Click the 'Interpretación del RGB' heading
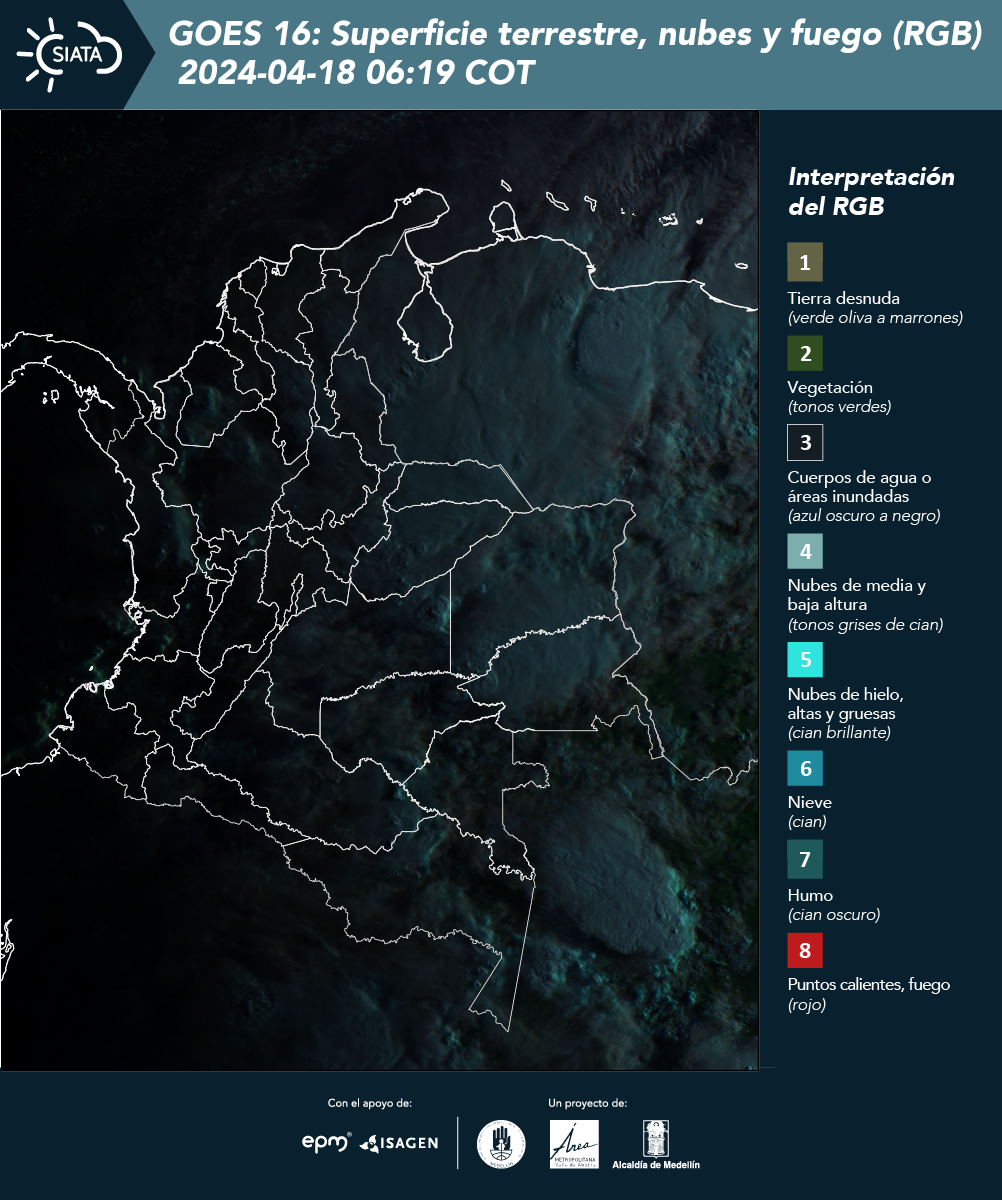The height and width of the screenshot is (1200, 1002). click(x=871, y=192)
